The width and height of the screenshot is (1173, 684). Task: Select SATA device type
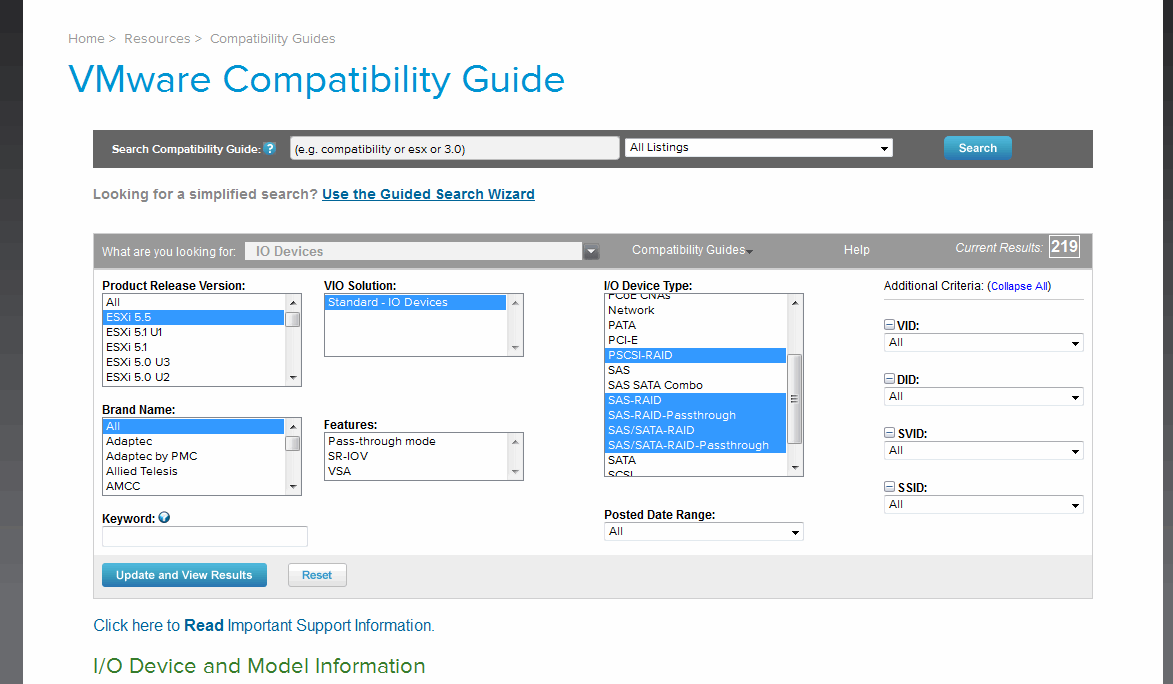(695, 460)
